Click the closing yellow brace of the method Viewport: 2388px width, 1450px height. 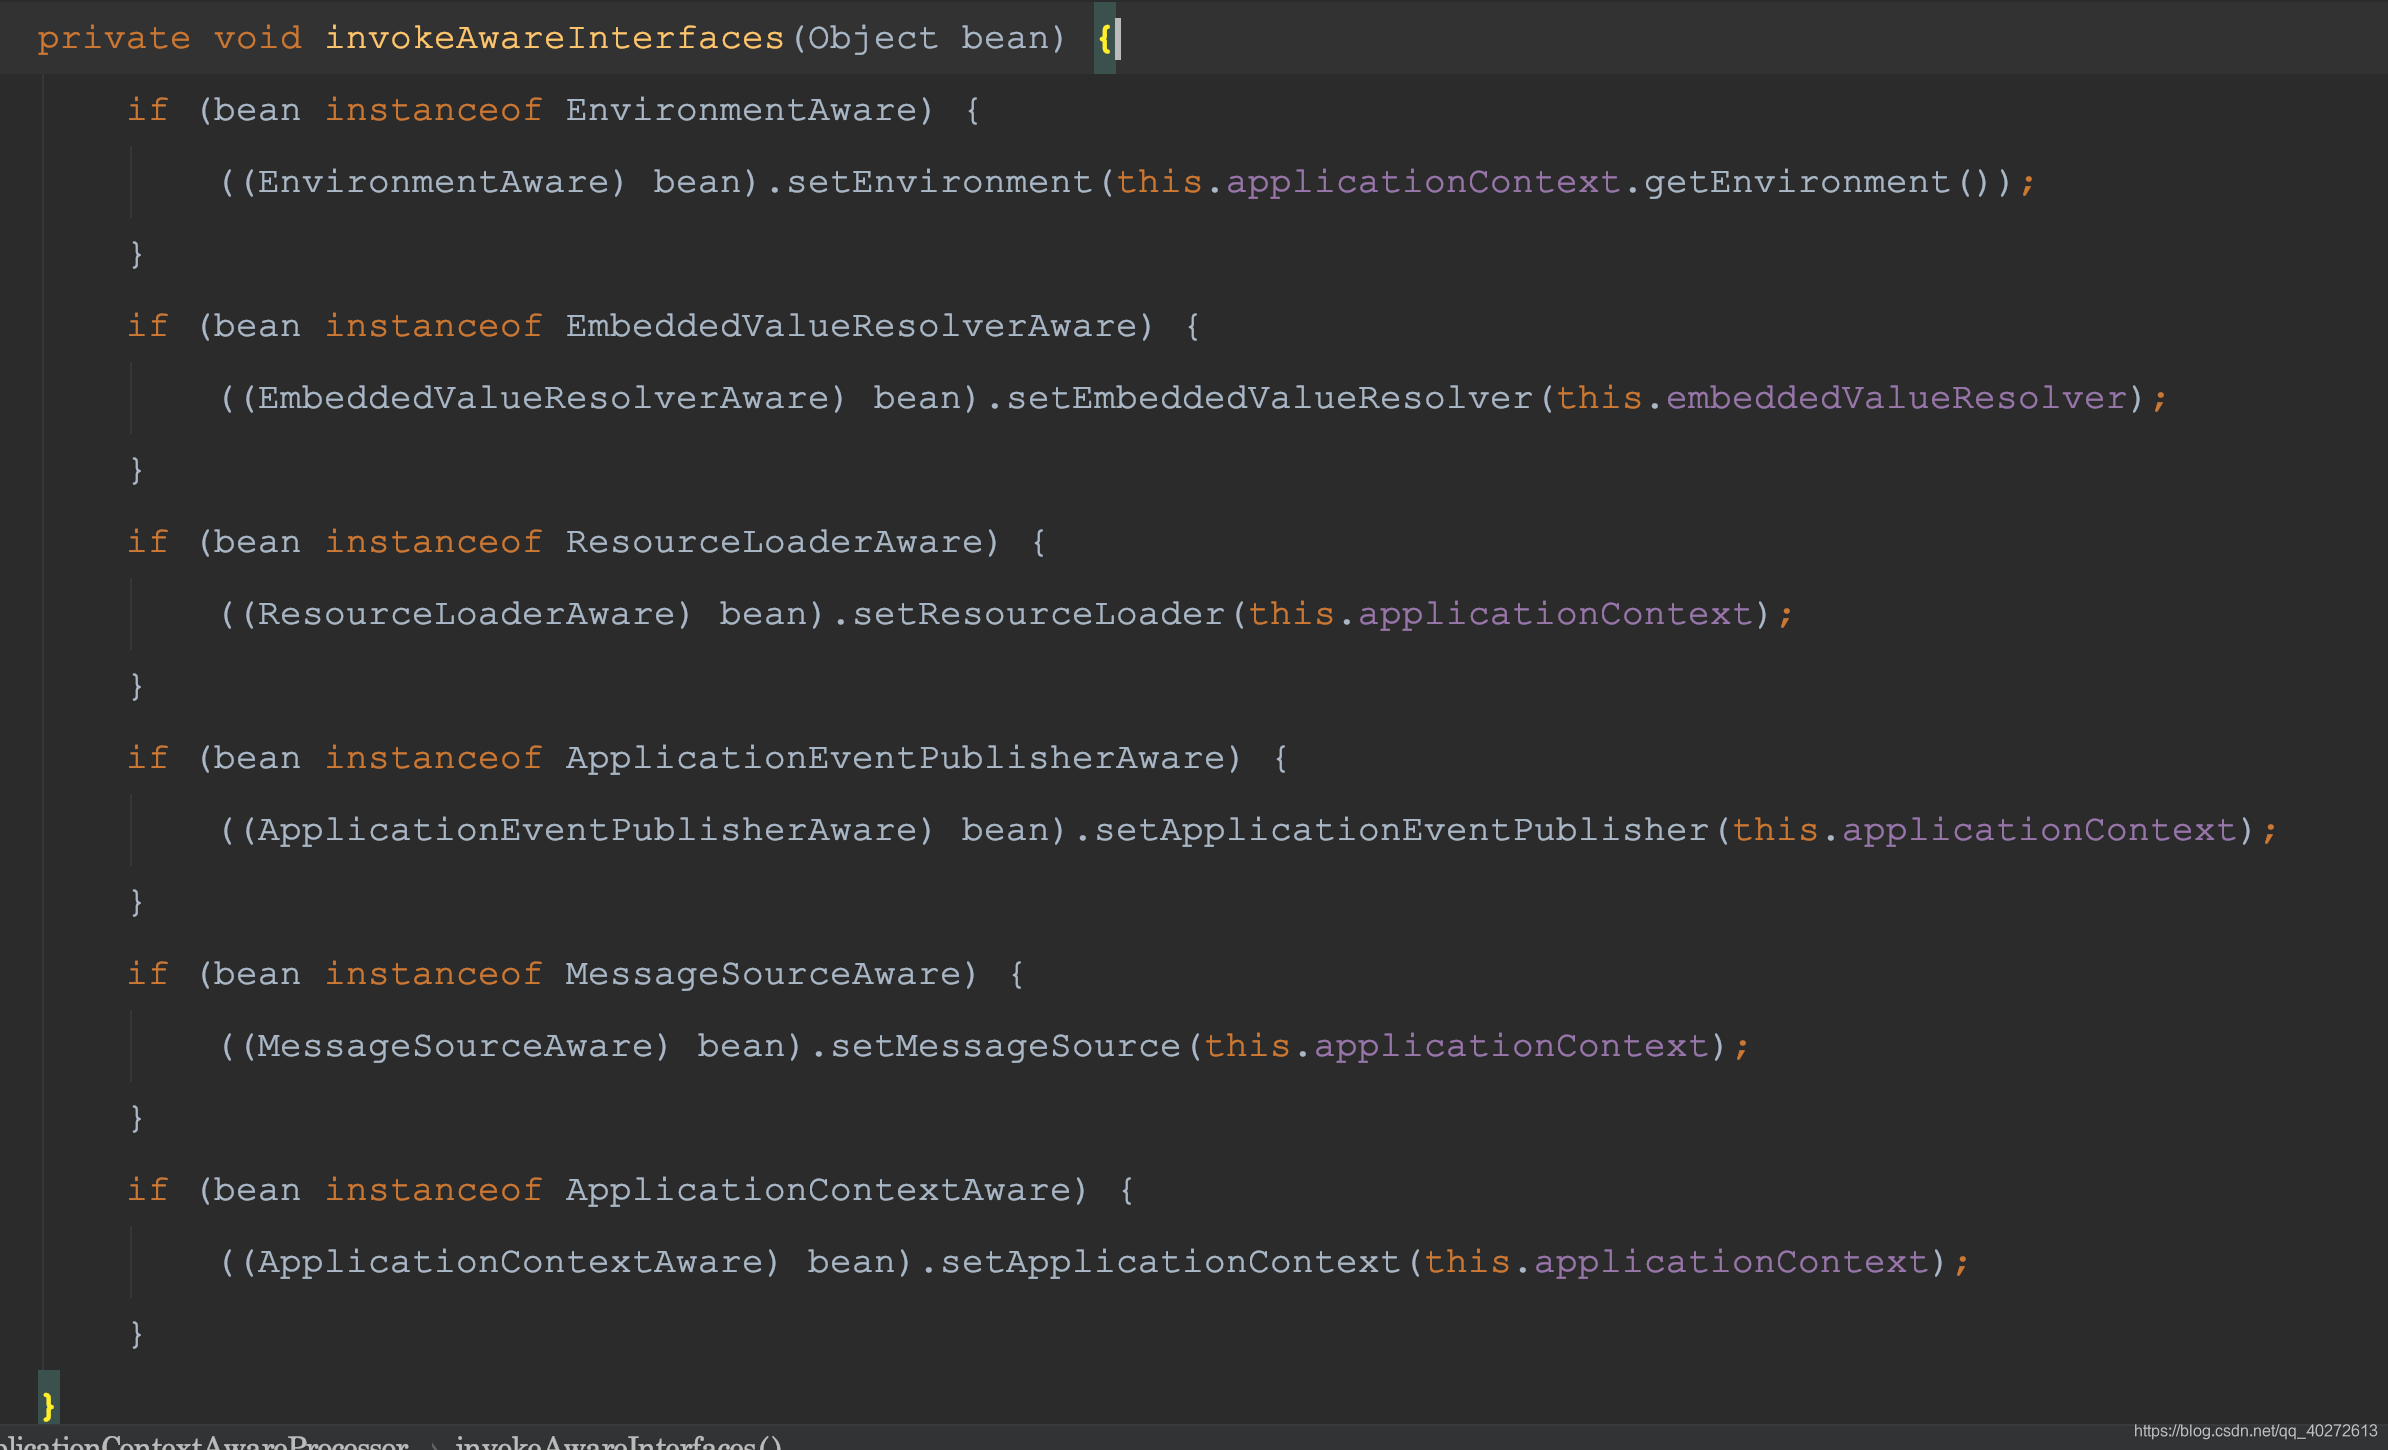pyautogui.click(x=48, y=1405)
